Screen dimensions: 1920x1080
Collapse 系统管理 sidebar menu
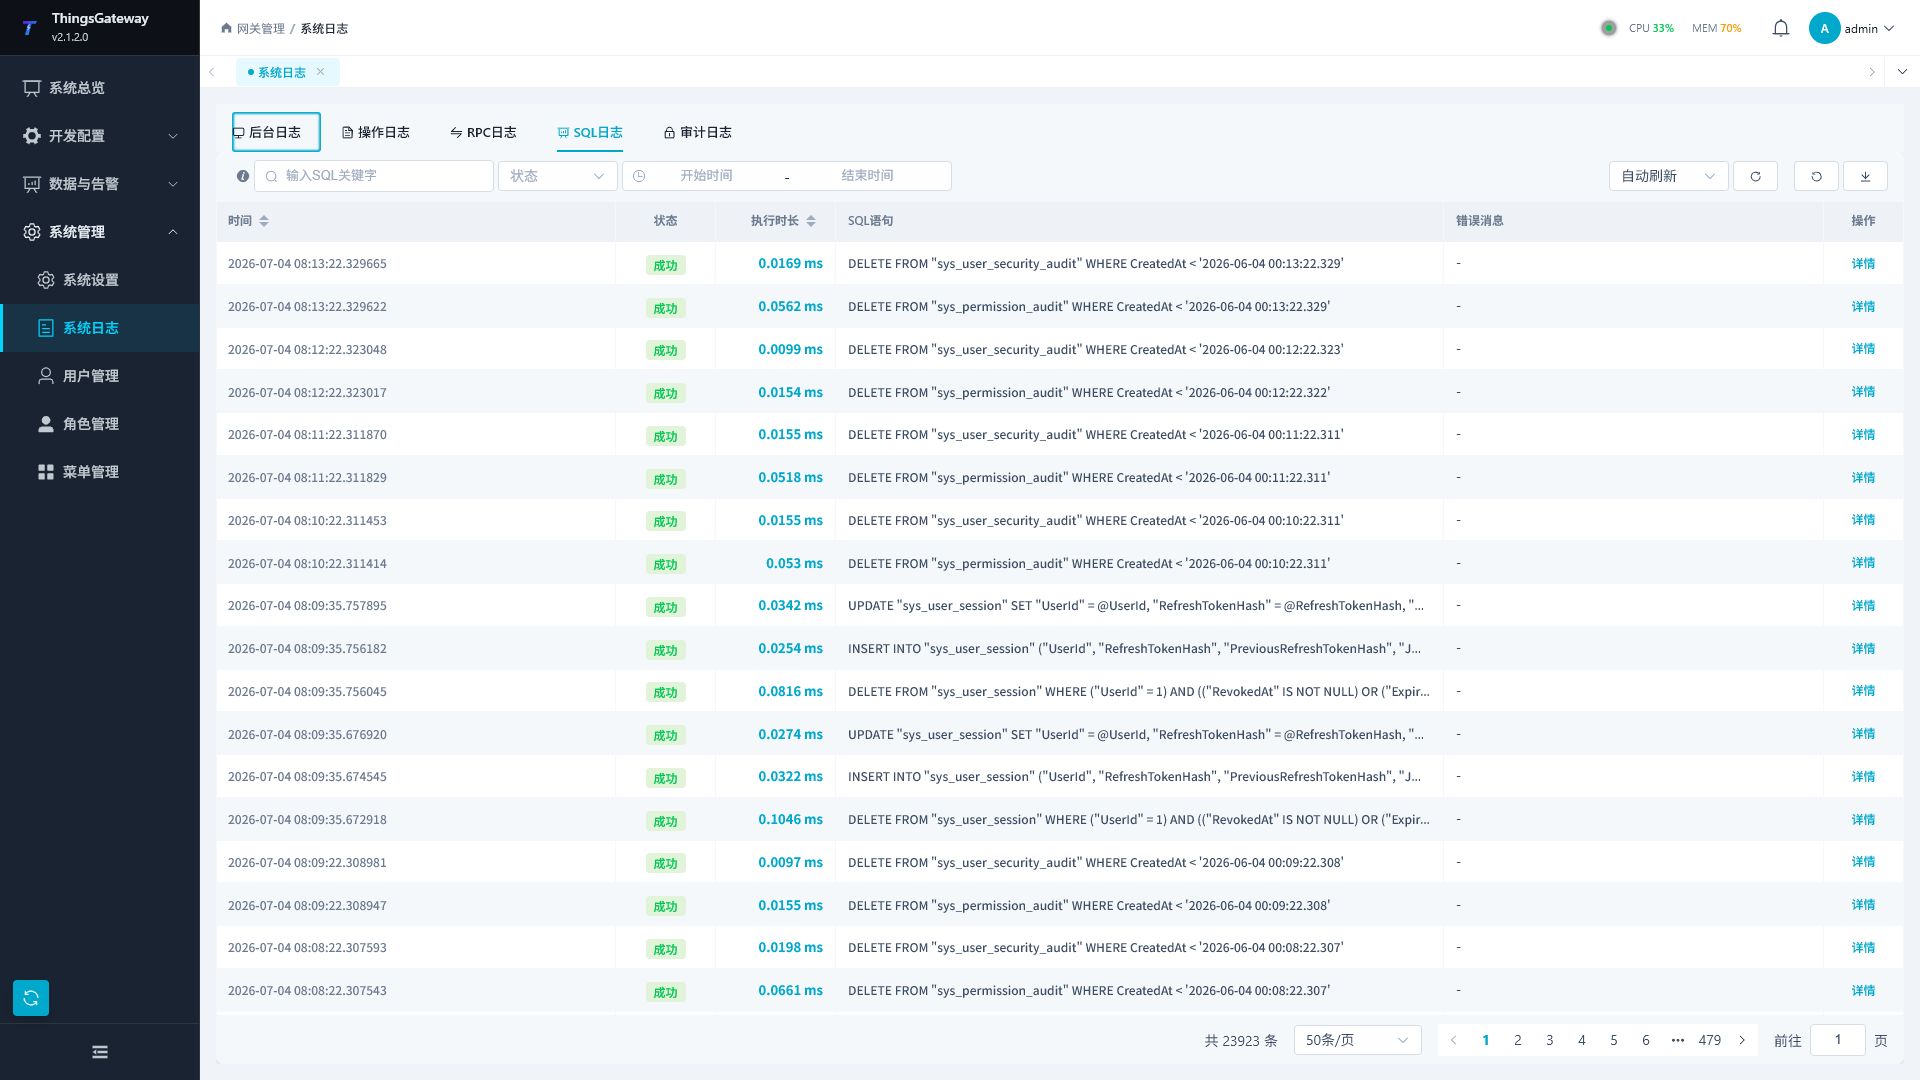100,232
